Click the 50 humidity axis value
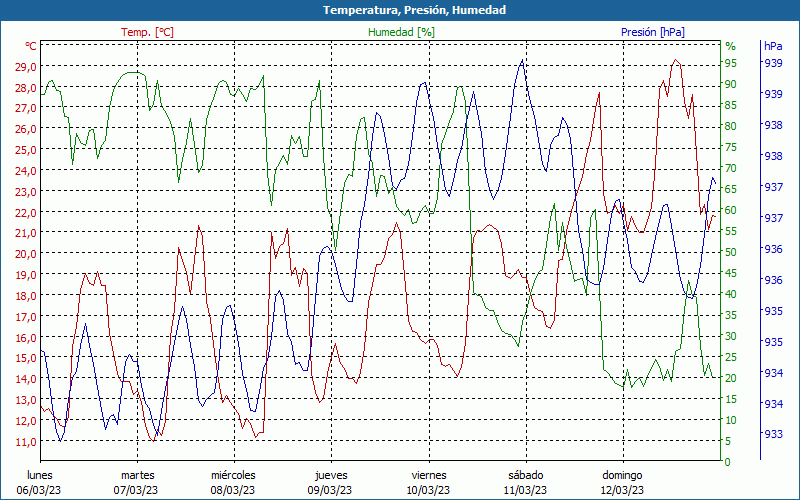Screen dimensions: 800x500 [x=731, y=252]
